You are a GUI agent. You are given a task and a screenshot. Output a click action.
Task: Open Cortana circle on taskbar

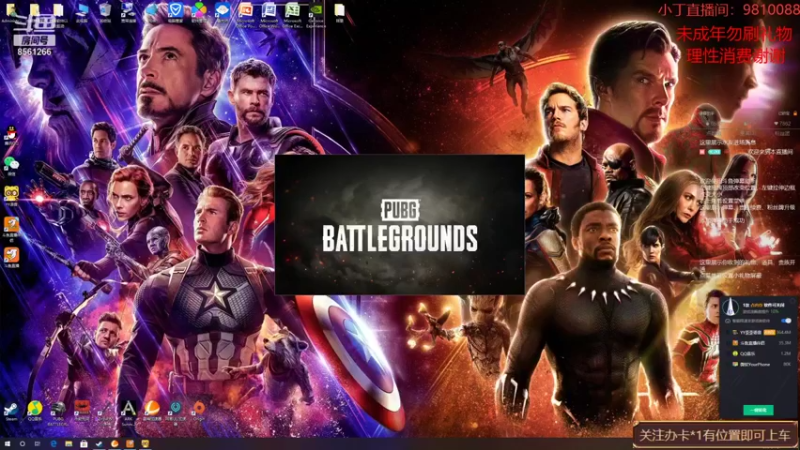coord(22,444)
